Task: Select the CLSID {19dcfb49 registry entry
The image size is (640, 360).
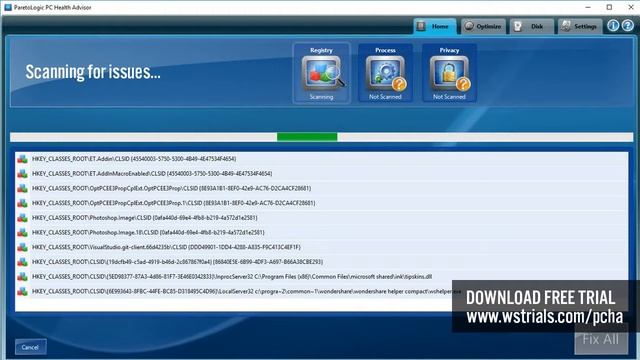Action: pos(321,262)
